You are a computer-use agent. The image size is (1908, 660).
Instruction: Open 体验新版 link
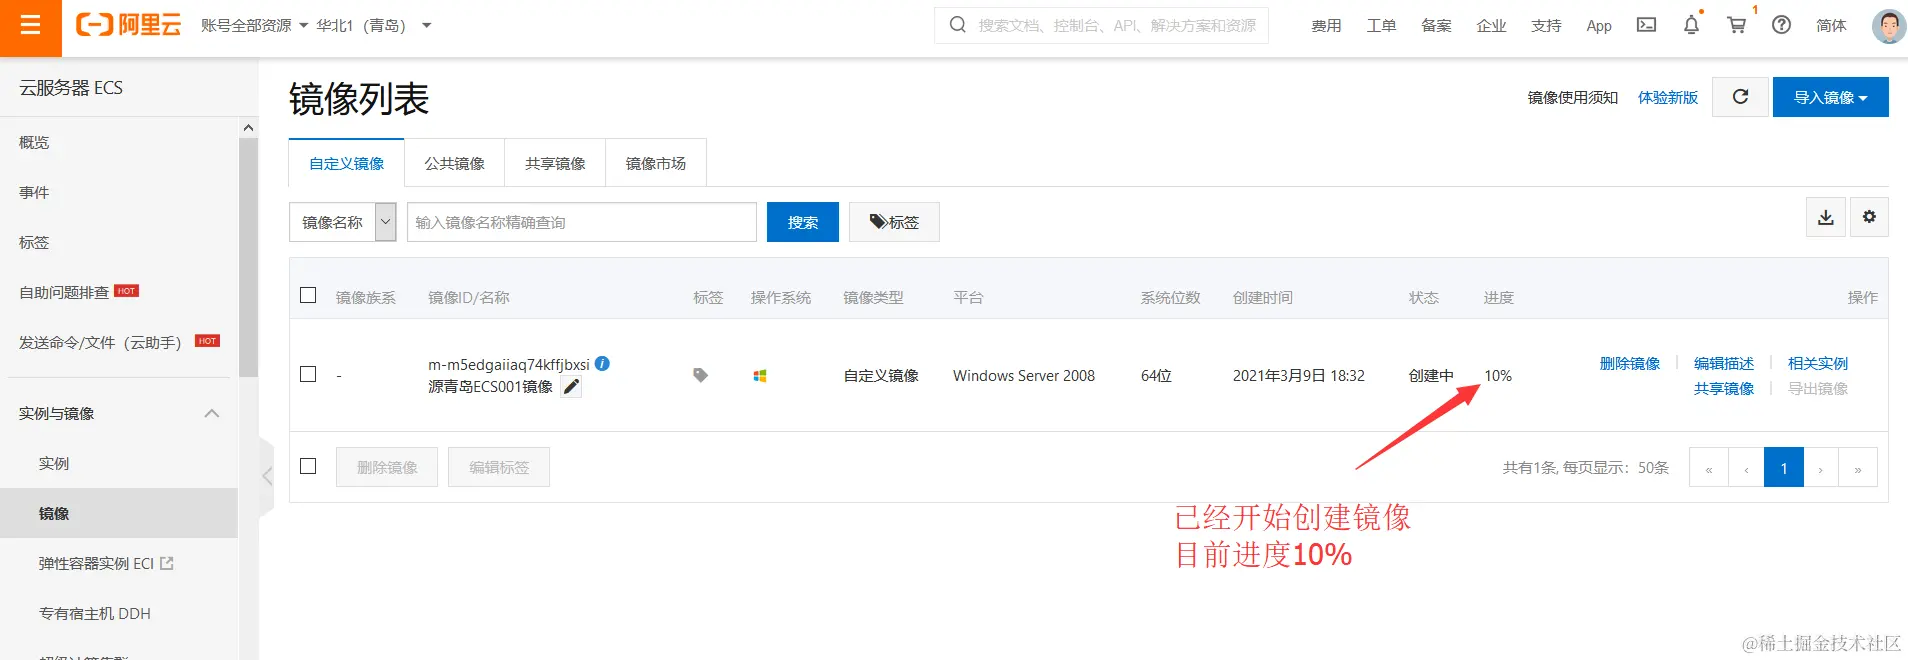click(1668, 97)
